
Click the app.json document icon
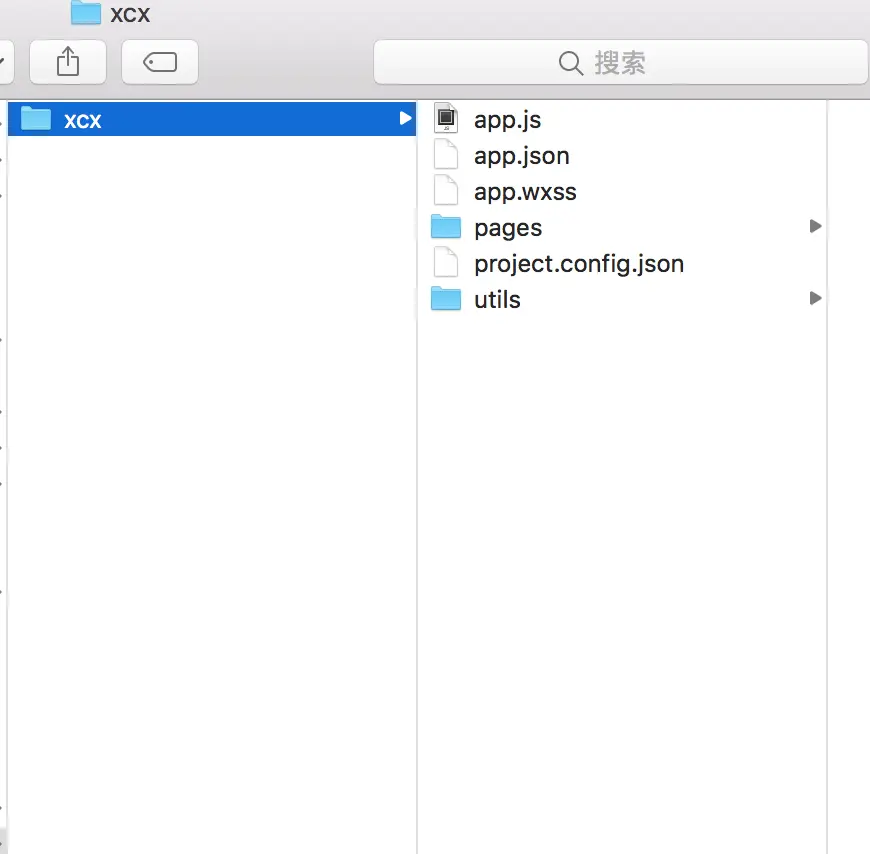[446, 154]
